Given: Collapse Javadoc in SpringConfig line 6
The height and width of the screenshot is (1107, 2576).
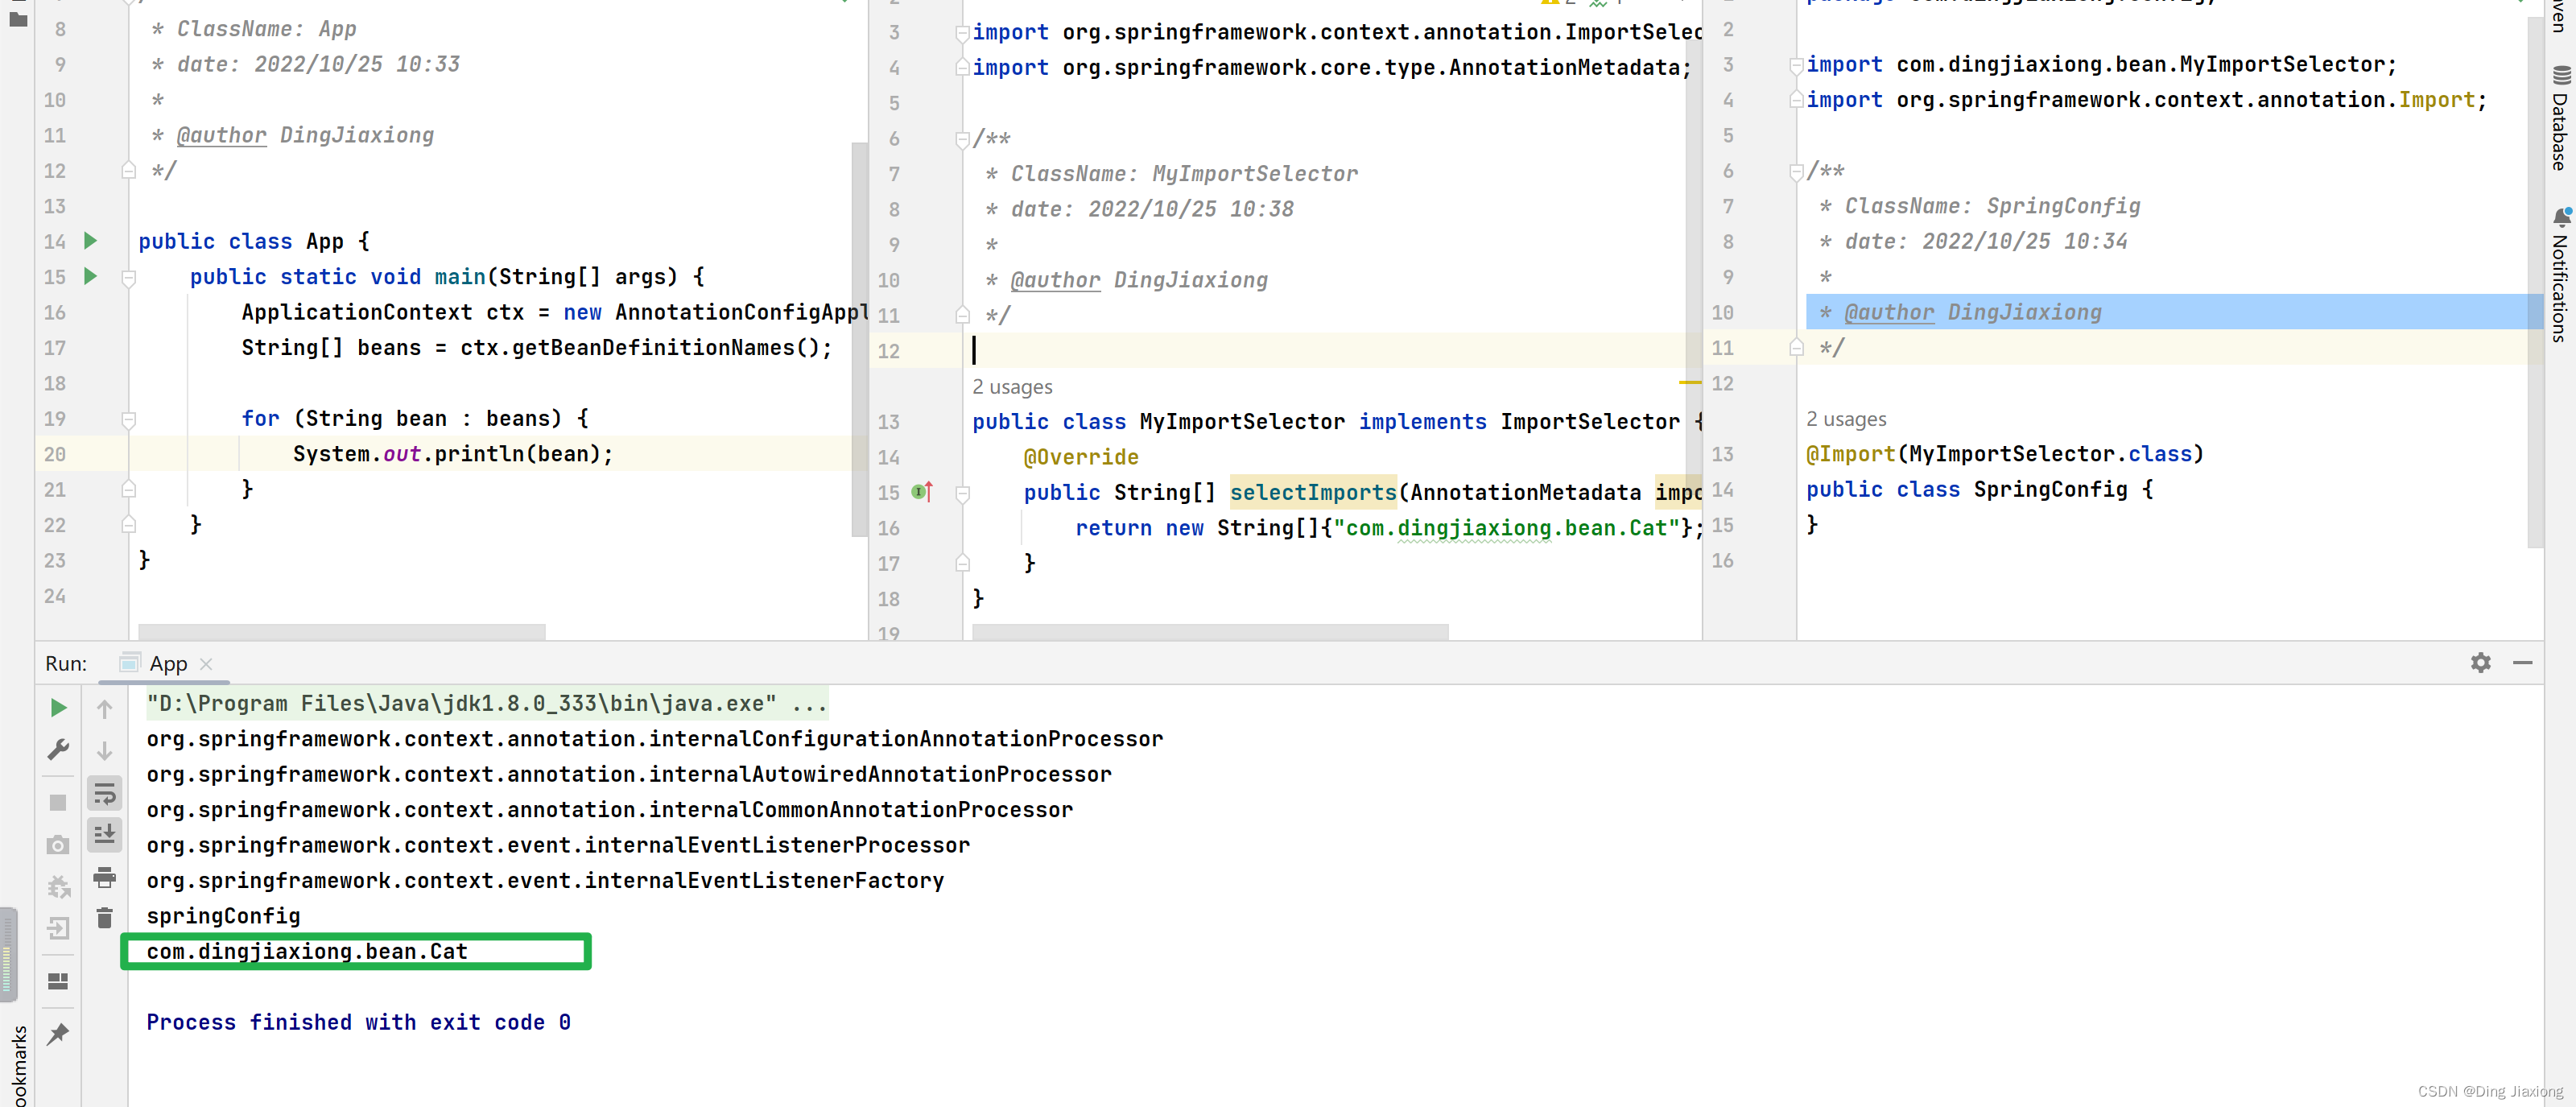Looking at the screenshot, I should [1796, 172].
